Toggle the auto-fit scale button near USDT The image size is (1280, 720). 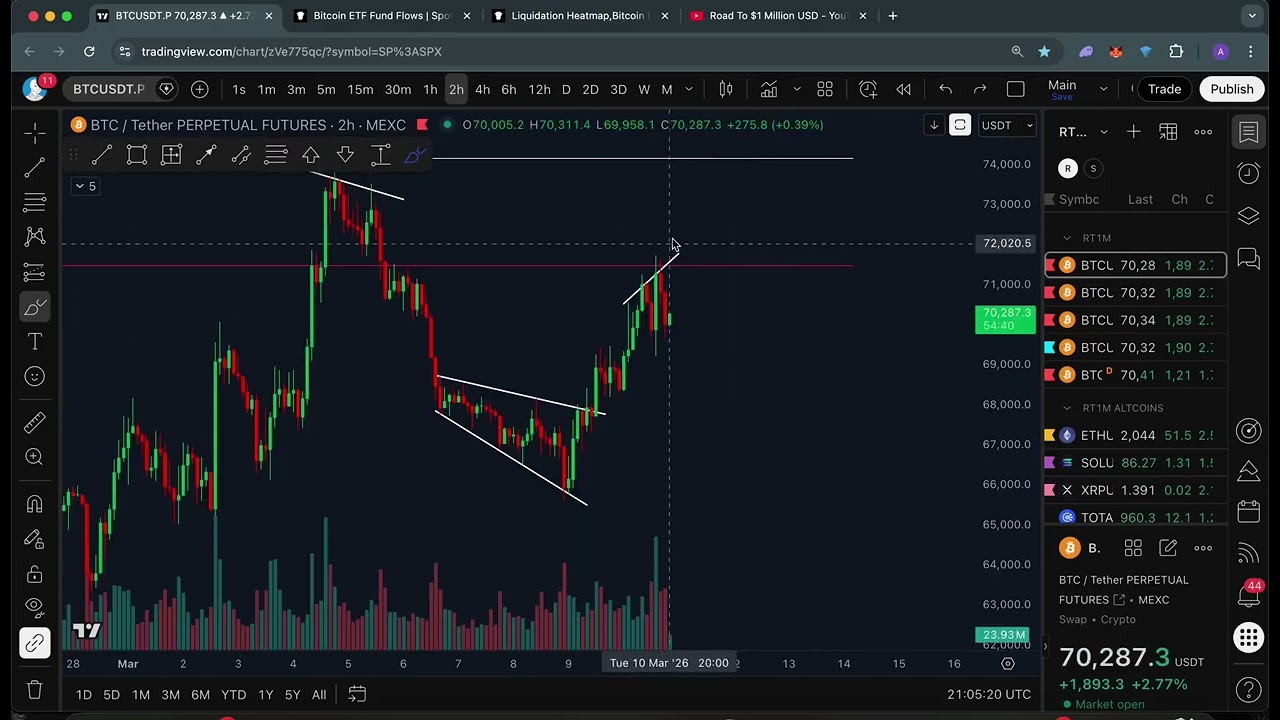(x=959, y=125)
